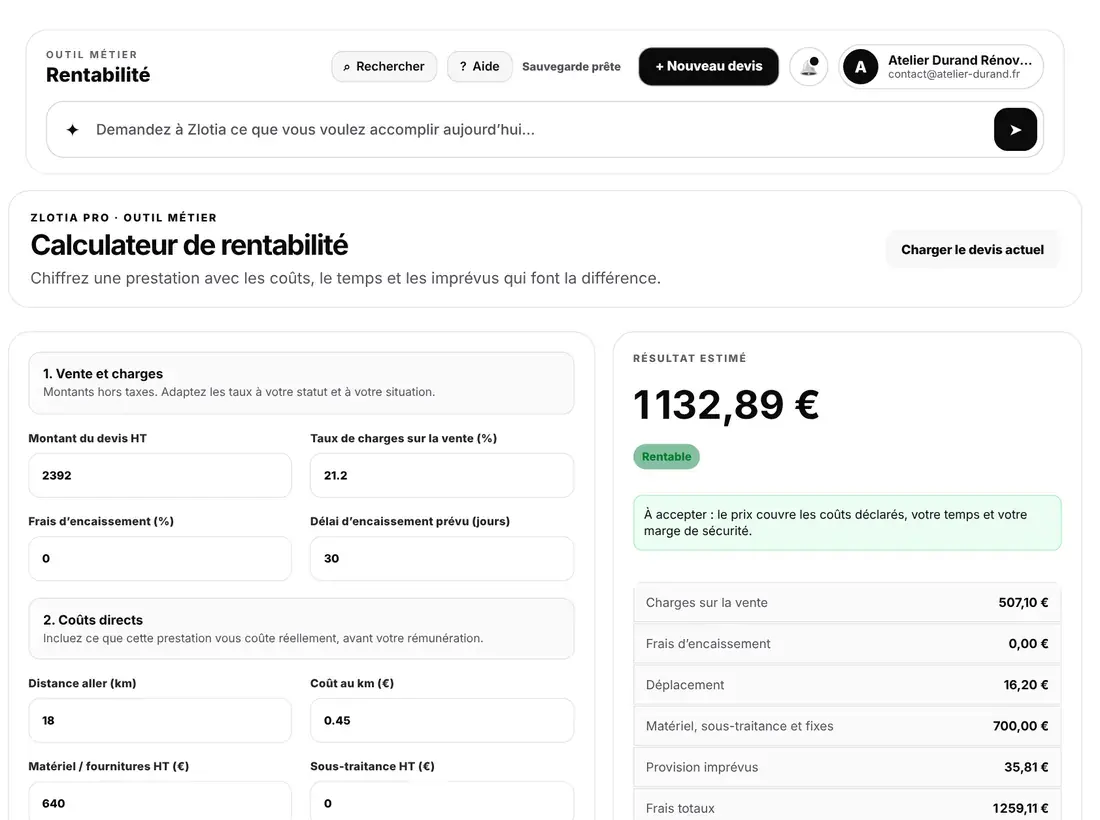The width and height of the screenshot is (1100, 820).
Task: Click the À accepter advice message
Action: 847,523
